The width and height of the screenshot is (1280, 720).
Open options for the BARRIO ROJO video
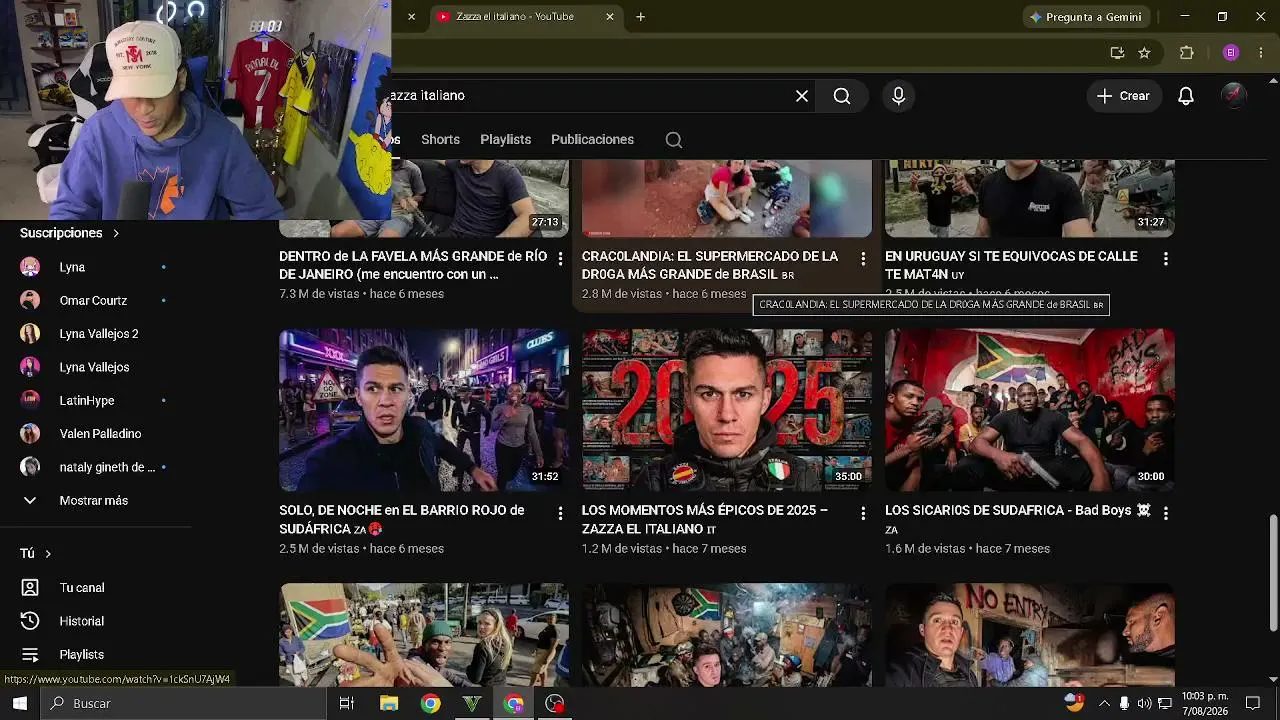click(x=560, y=513)
